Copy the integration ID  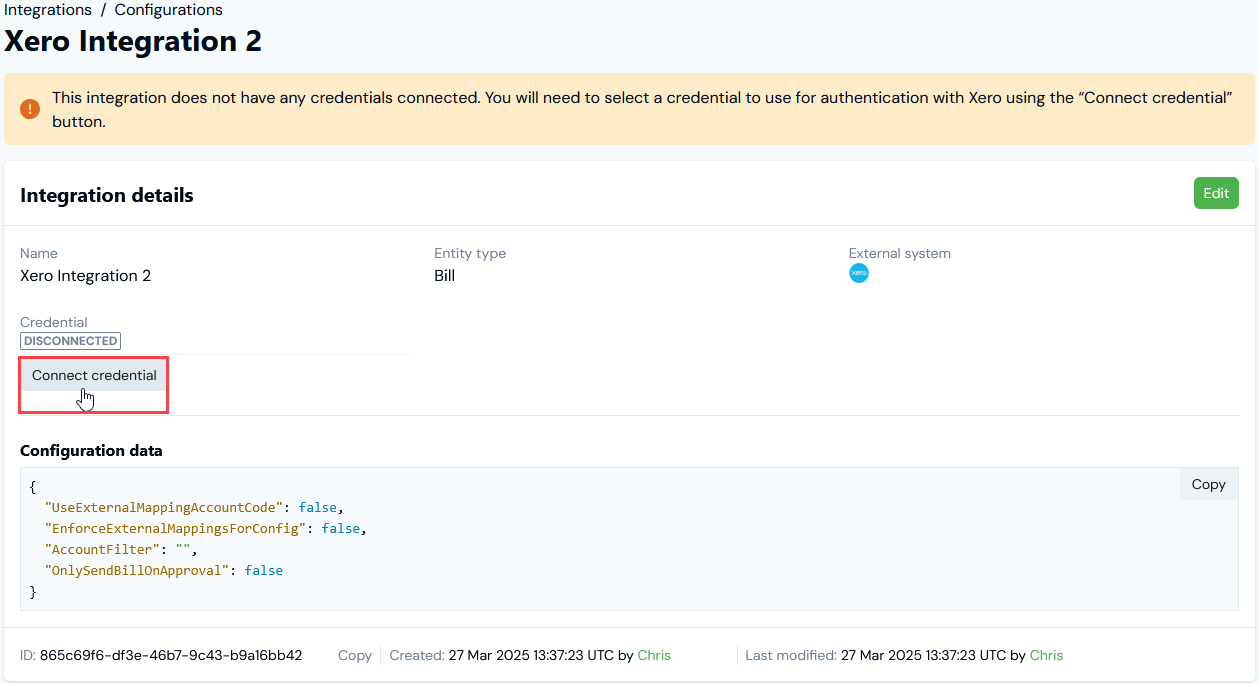click(355, 655)
